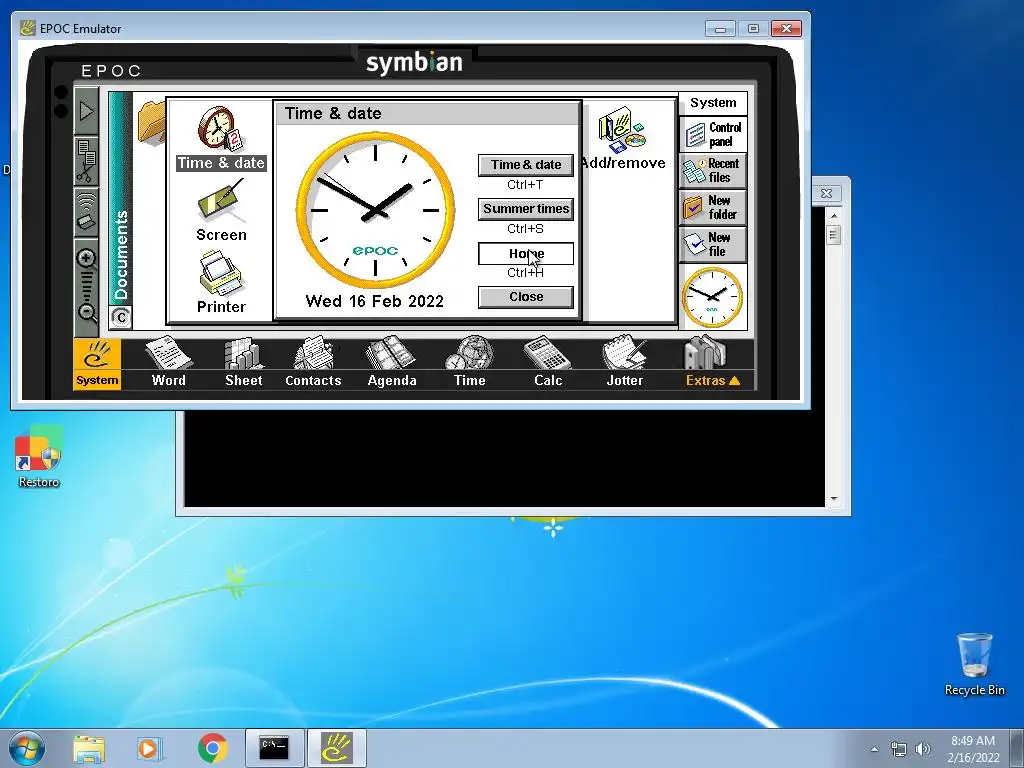This screenshot has width=1024, height=768.
Task: Click the network tray icon
Action: tap(899, 749)
